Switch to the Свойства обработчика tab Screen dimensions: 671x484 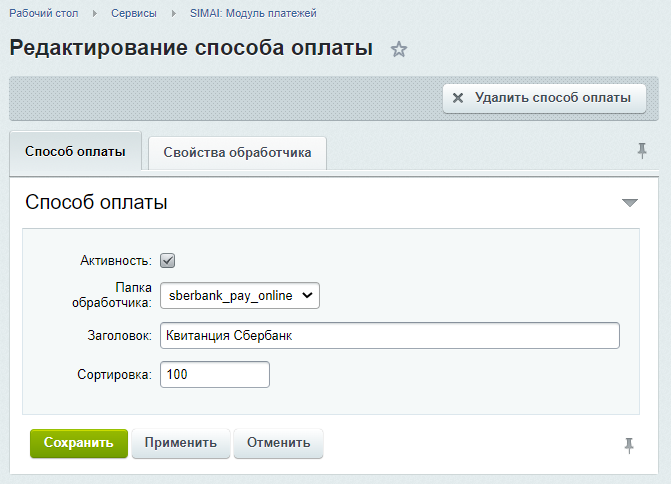[x=238, y=153]
